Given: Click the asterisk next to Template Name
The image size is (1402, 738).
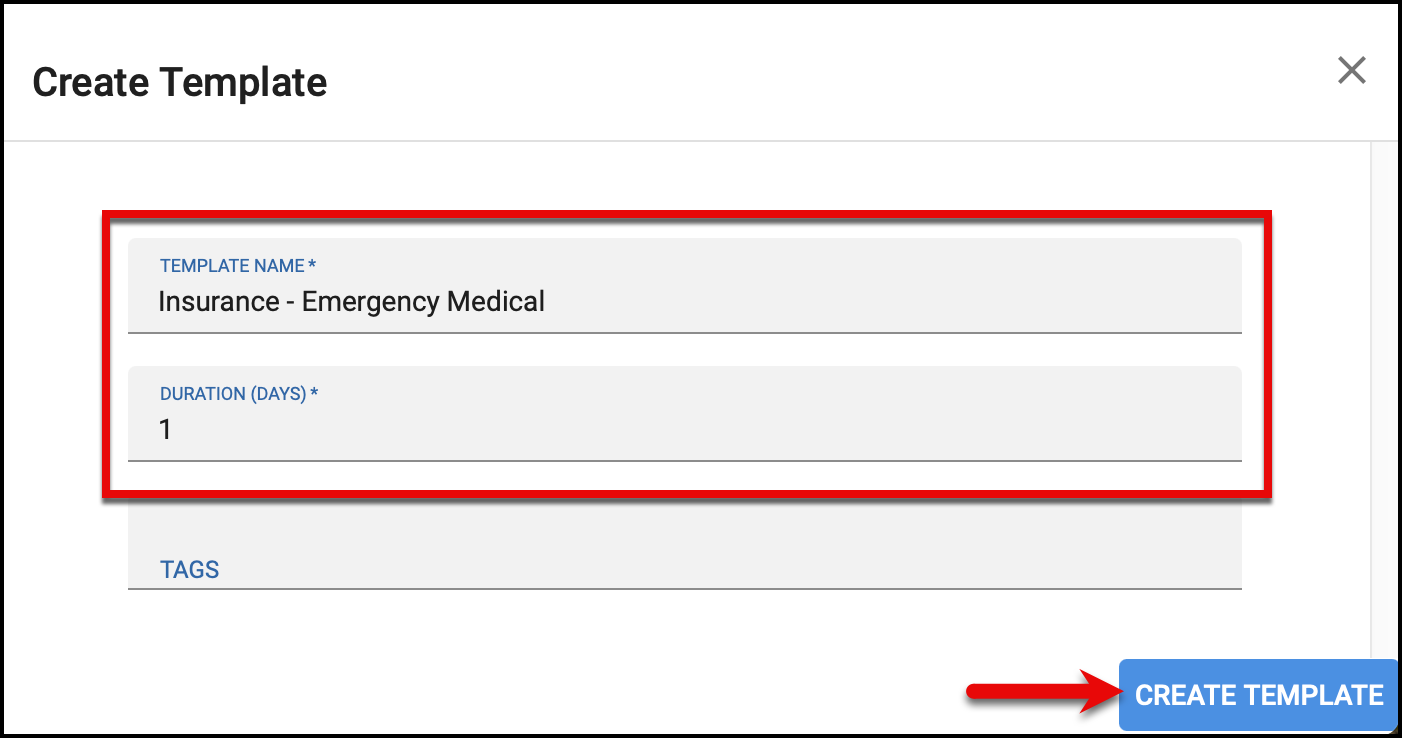Looking at the screenshot, I should [312, 264].
